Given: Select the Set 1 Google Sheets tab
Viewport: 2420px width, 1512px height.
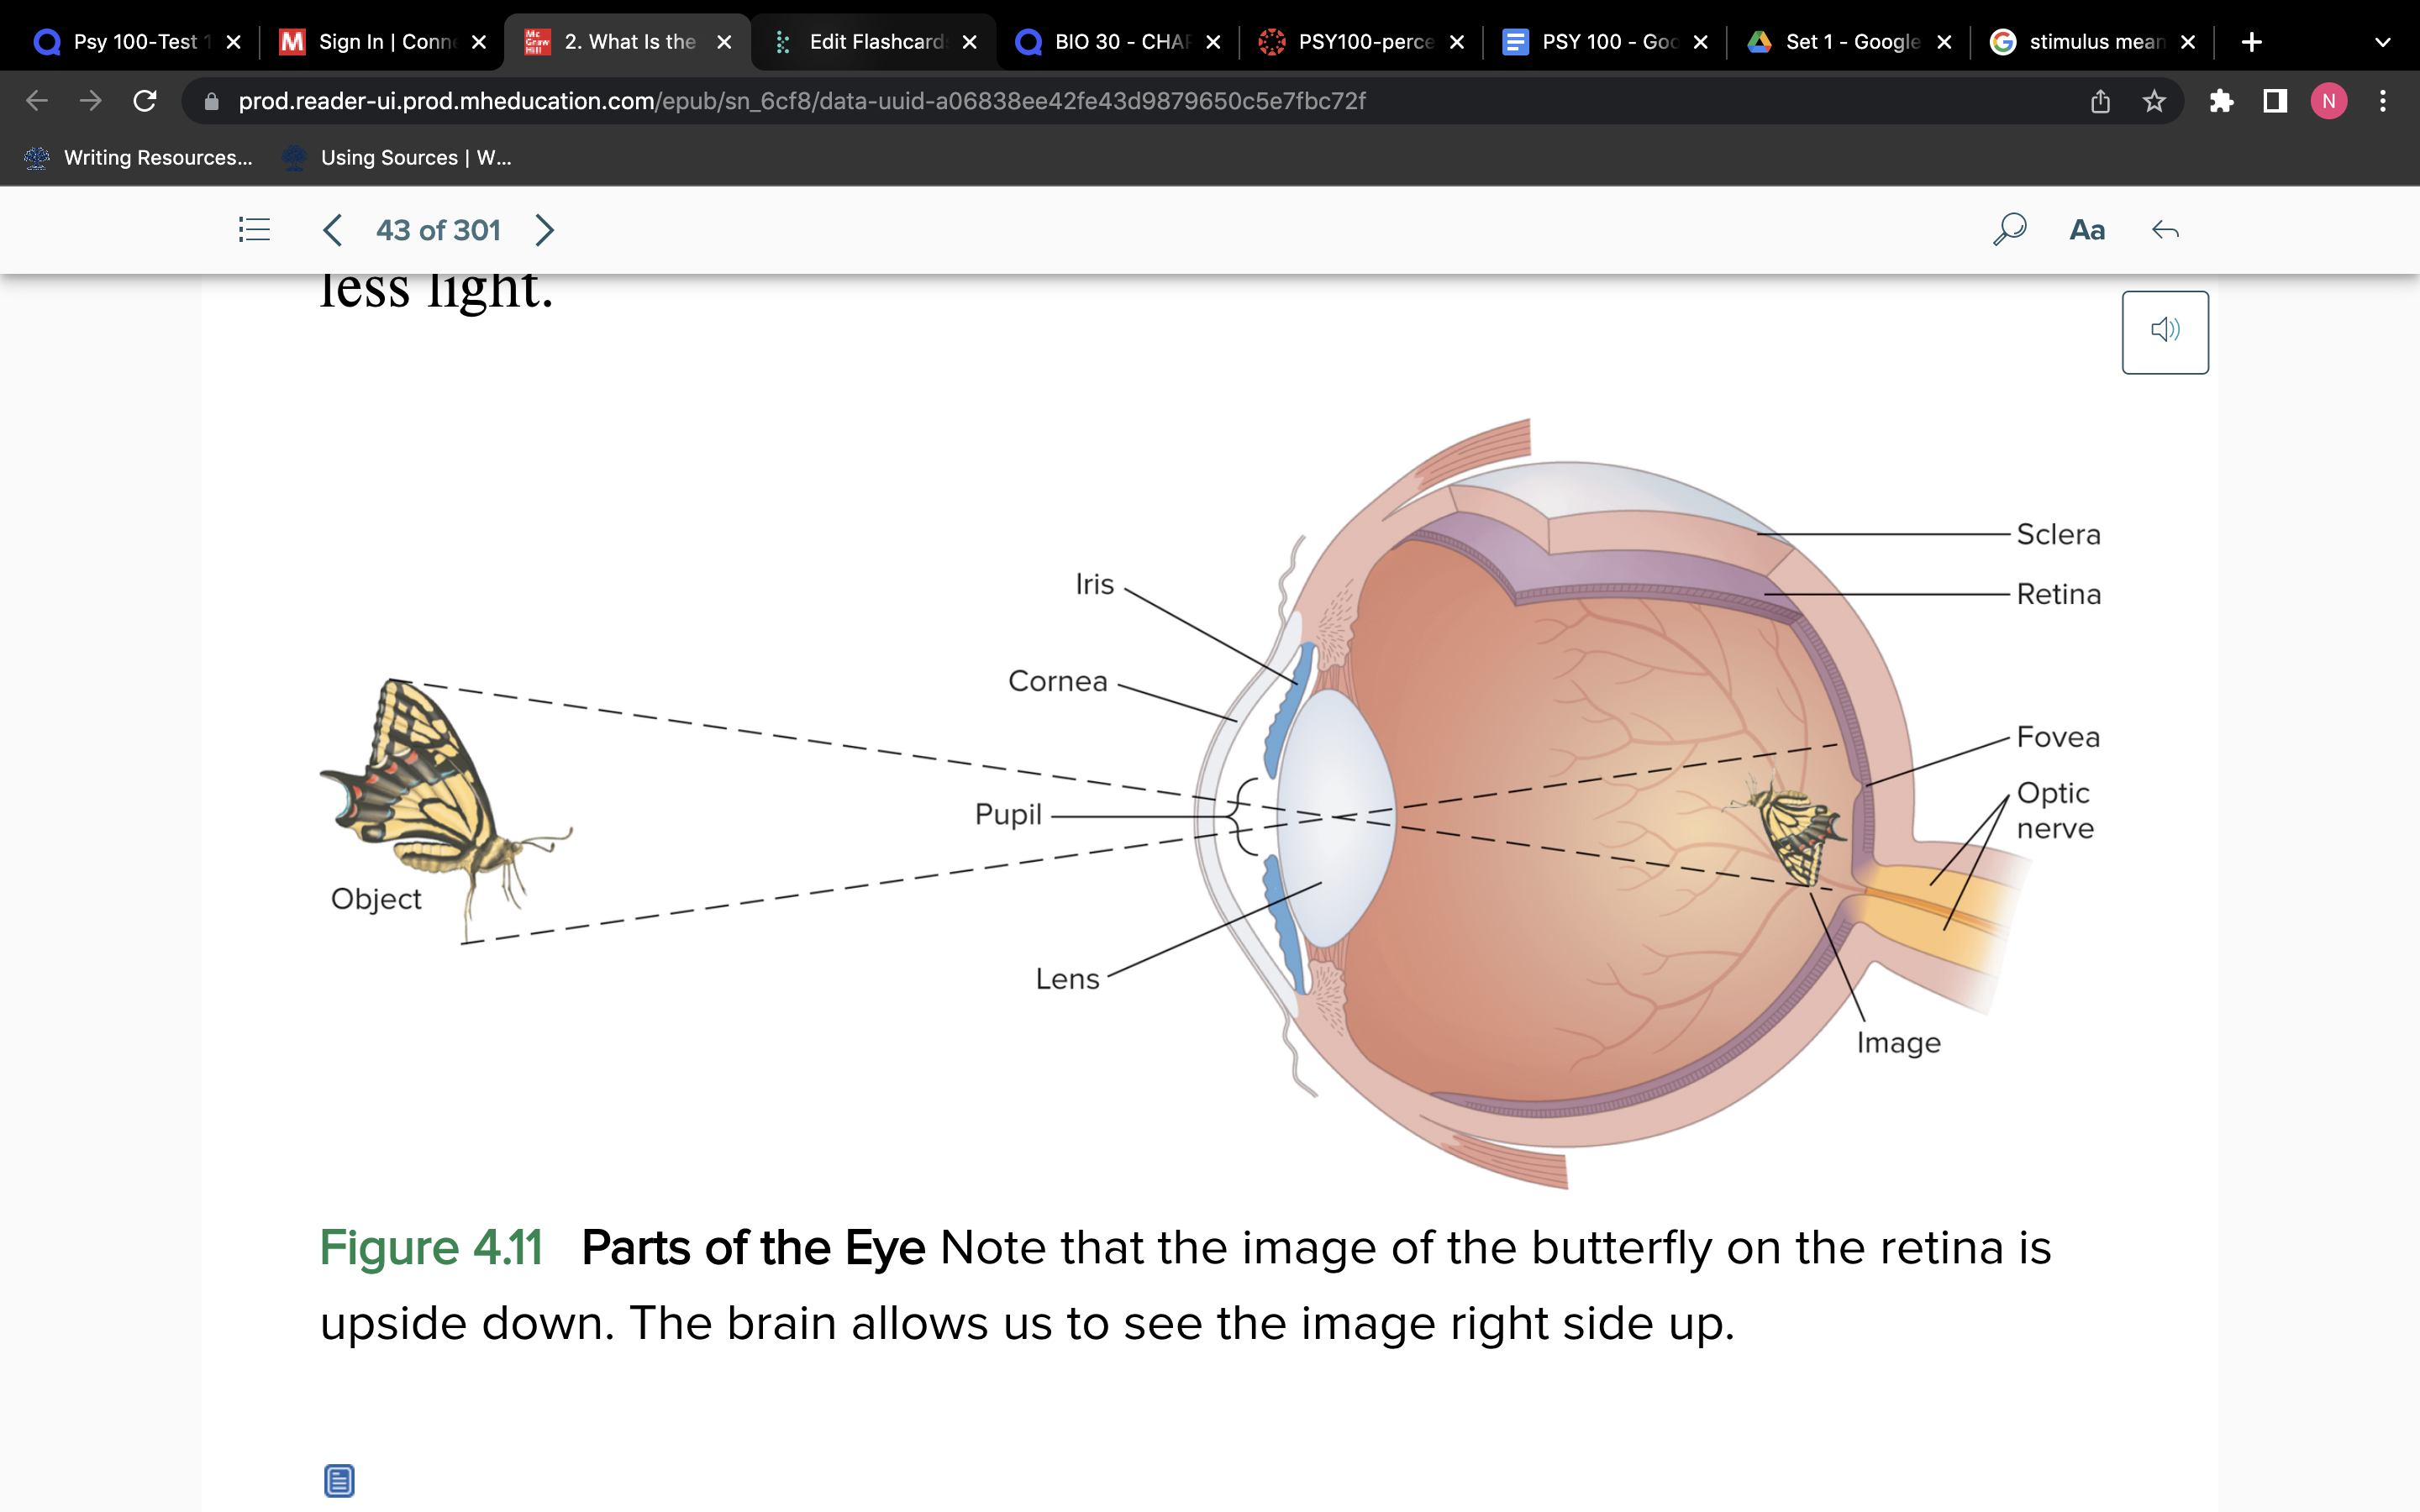Looking at the screenshot, I should pyautogui.click(x=1847, y=39).
